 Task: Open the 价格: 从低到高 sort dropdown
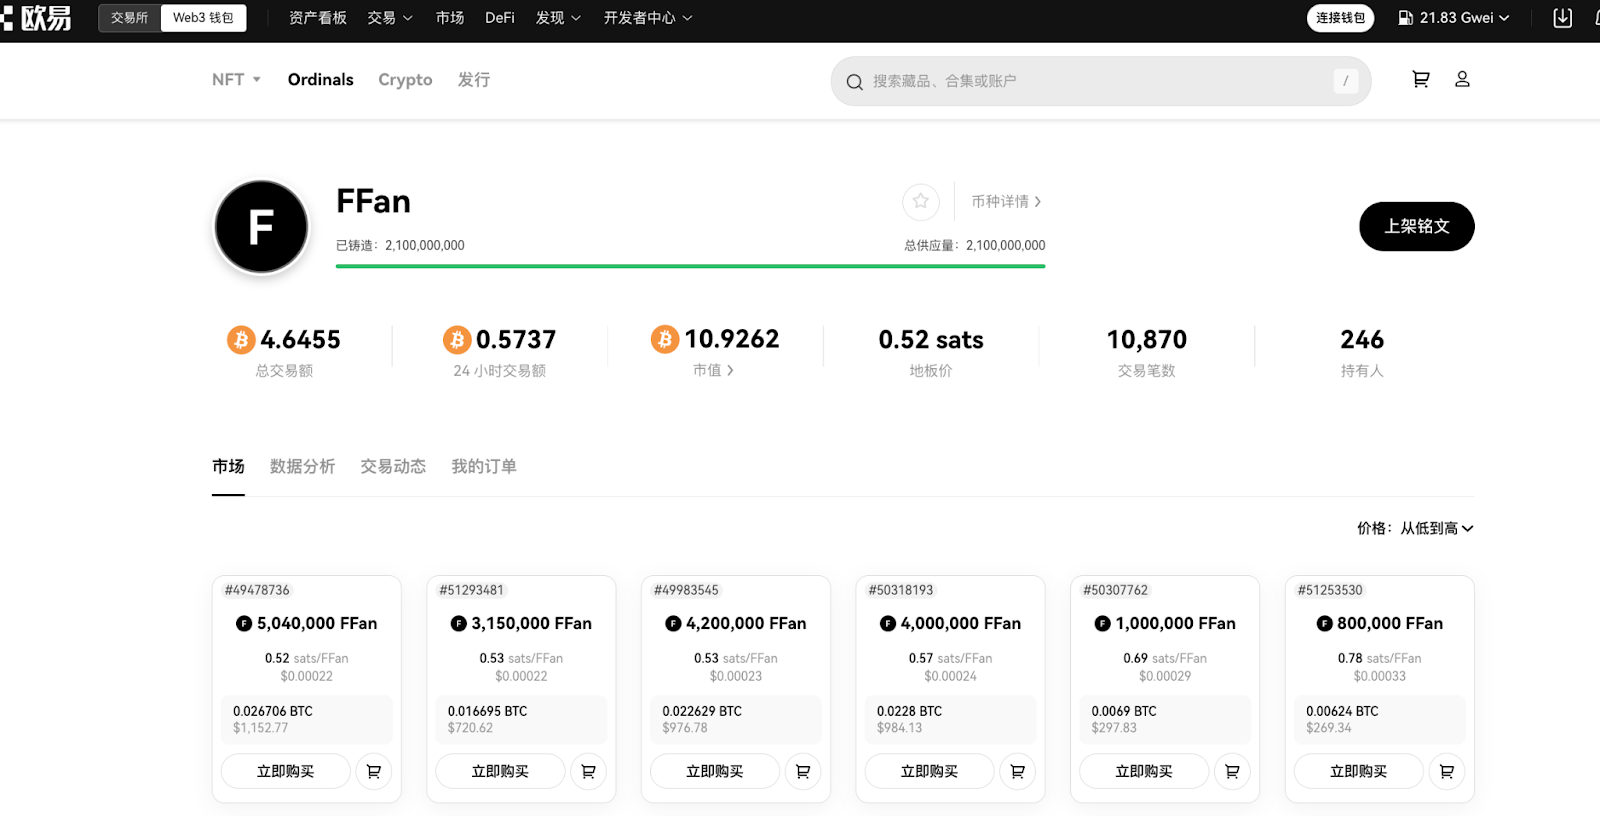pyautogui.click(x=1415, y=528)
